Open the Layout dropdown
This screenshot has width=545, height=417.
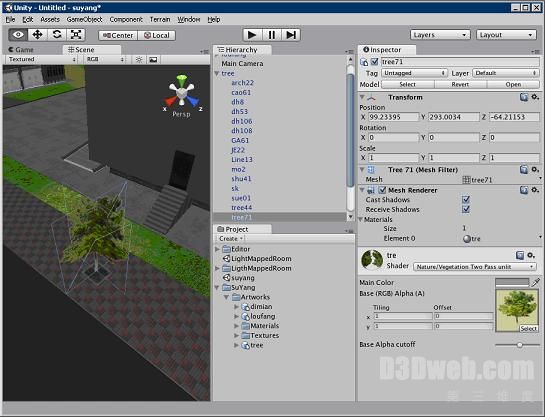(x=506, y=35)
